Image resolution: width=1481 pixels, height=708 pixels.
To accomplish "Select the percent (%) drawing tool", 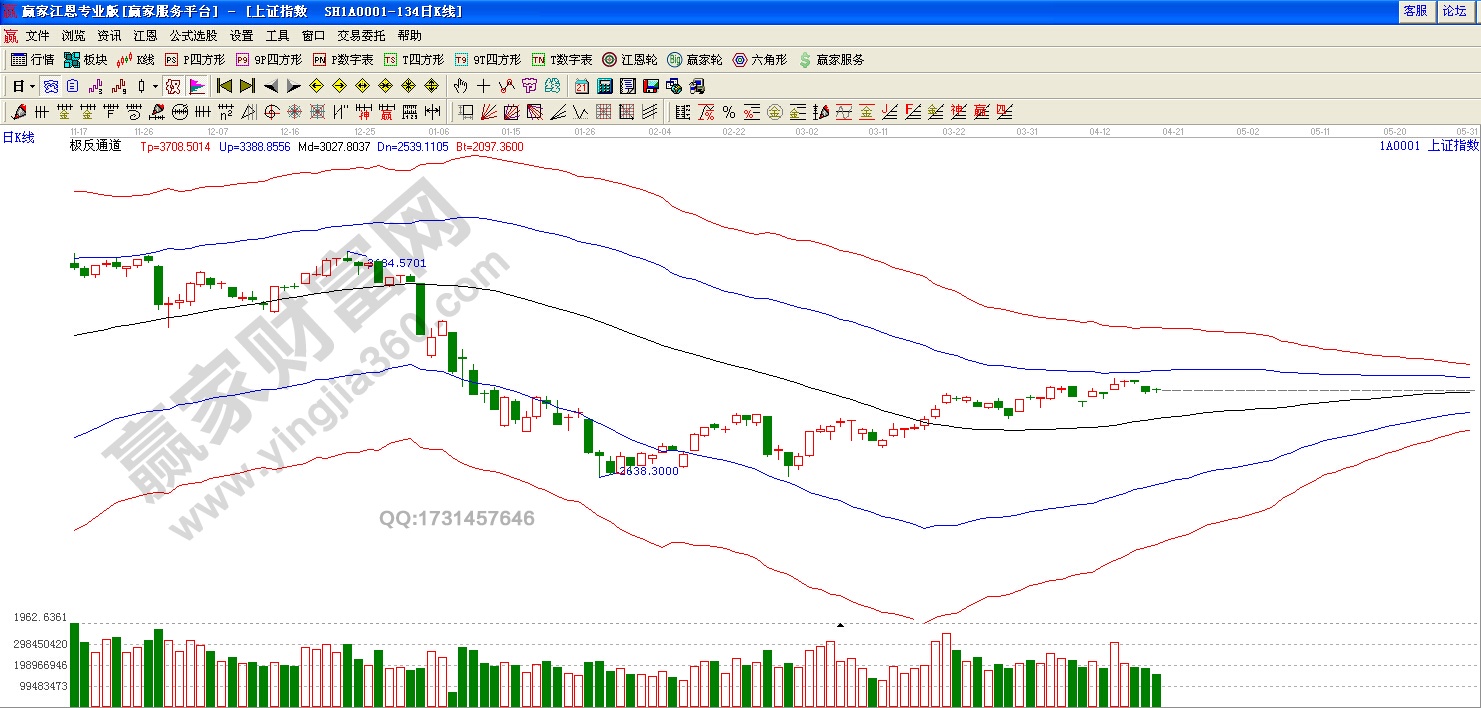I will tap(728, 112).
